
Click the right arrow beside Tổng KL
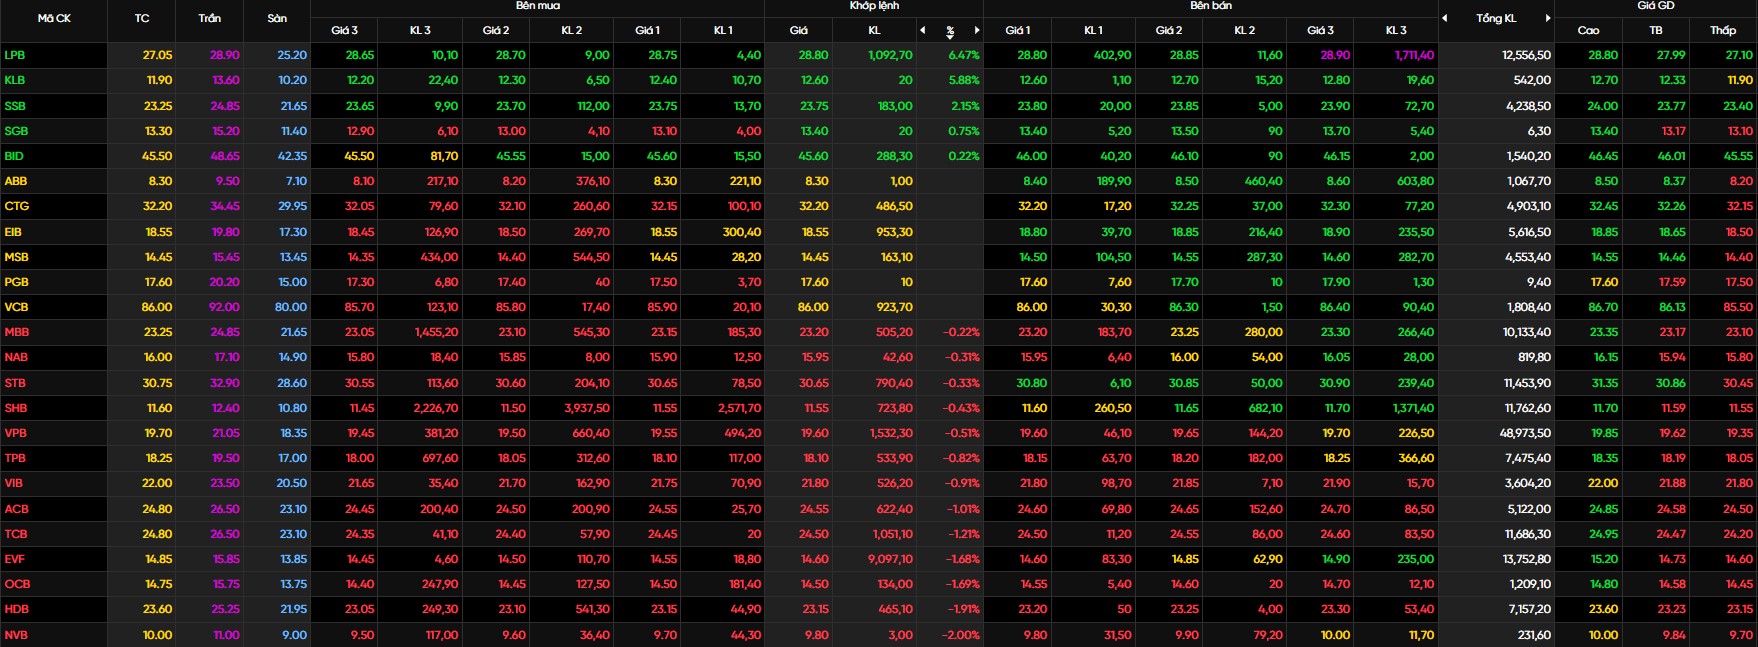point(1548,18)
